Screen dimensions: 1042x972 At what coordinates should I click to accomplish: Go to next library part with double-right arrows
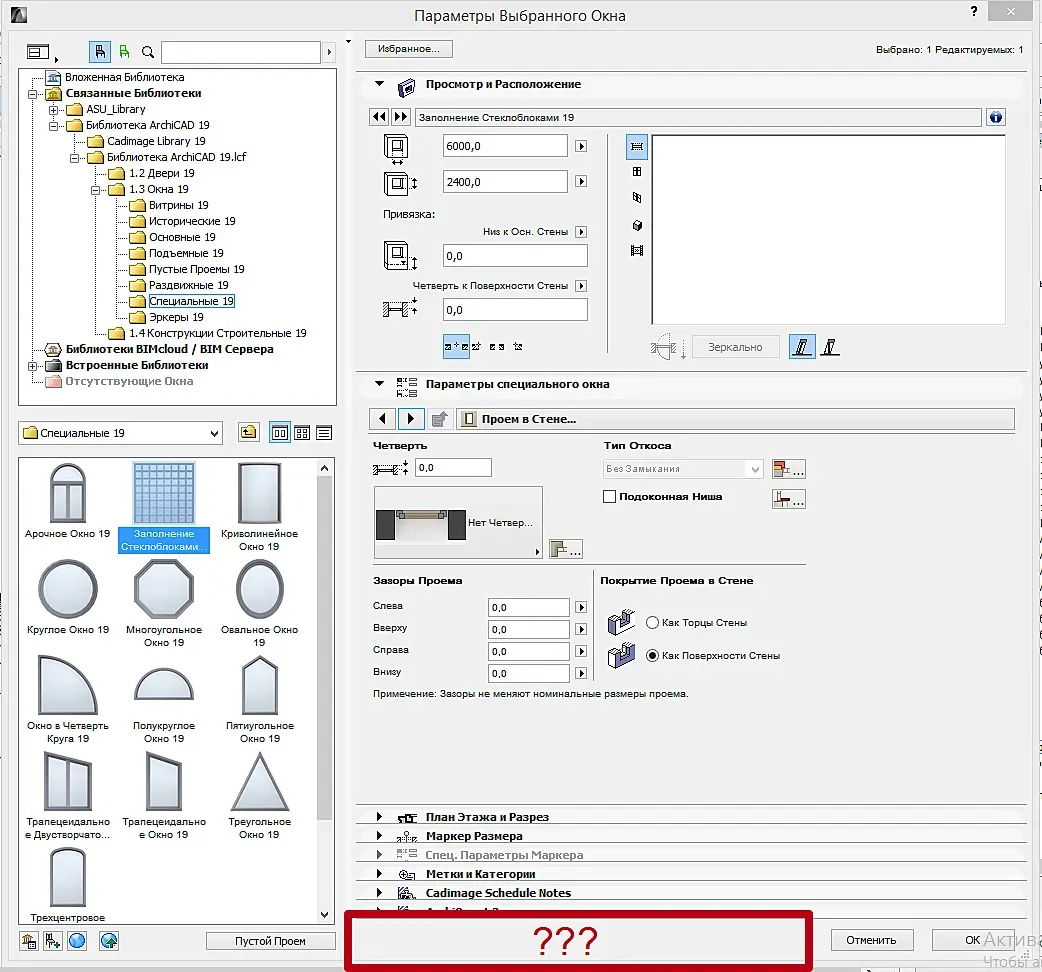pos(400,117)
